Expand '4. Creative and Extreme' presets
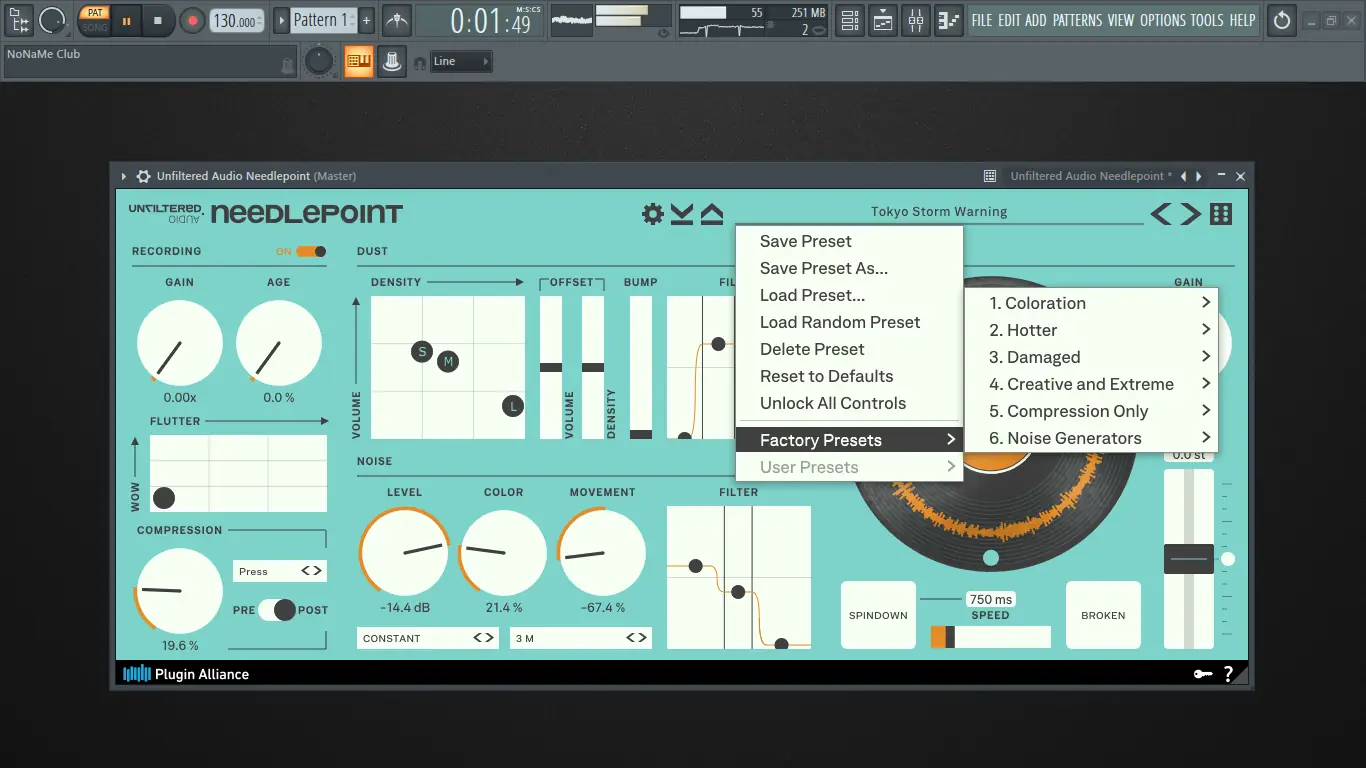1366x768 pixels. (x=1092, y=384)
